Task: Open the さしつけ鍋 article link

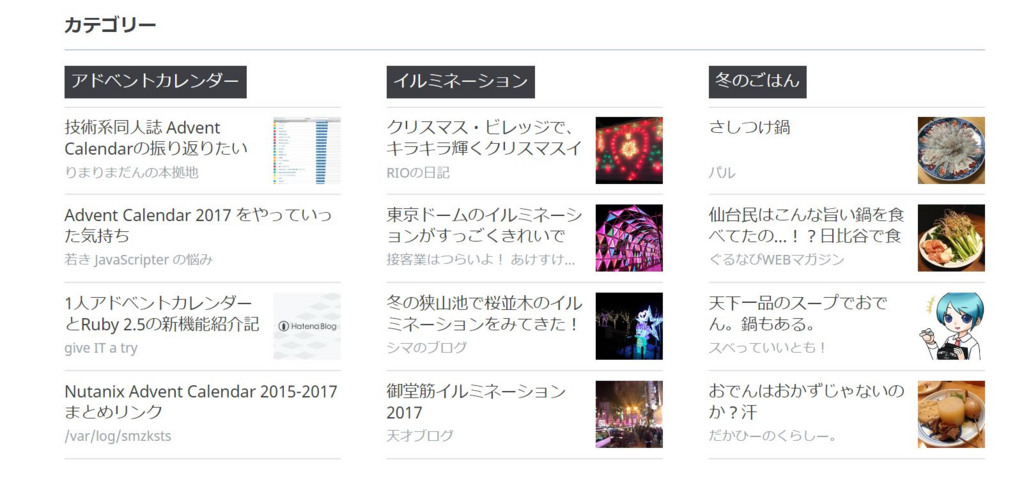Action: pos(749,128)
